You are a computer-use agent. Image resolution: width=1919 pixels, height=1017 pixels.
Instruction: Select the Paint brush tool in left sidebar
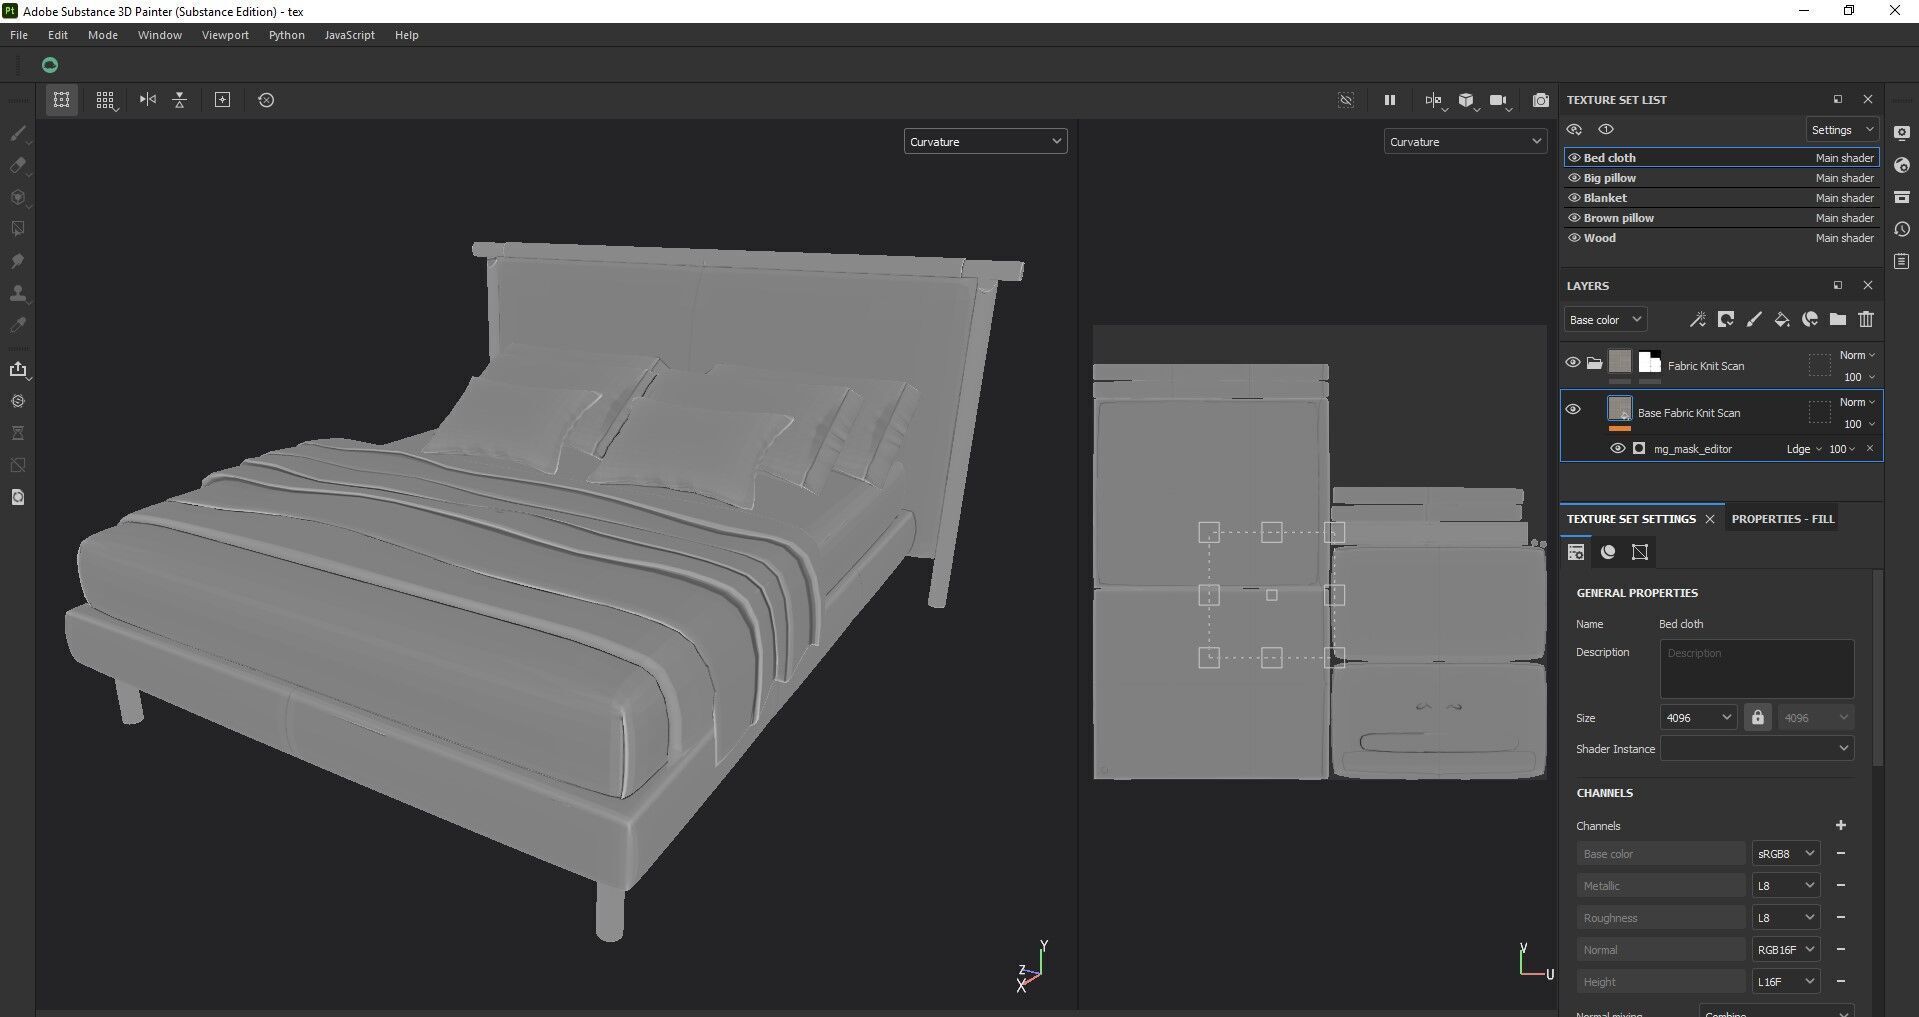pos(17,133)
